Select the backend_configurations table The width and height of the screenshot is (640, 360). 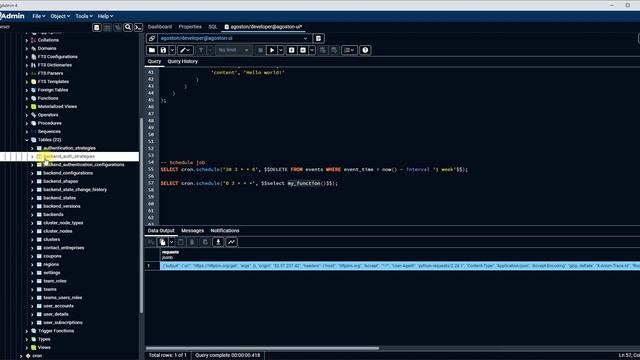pyautogui.click(x=68, y=173)
